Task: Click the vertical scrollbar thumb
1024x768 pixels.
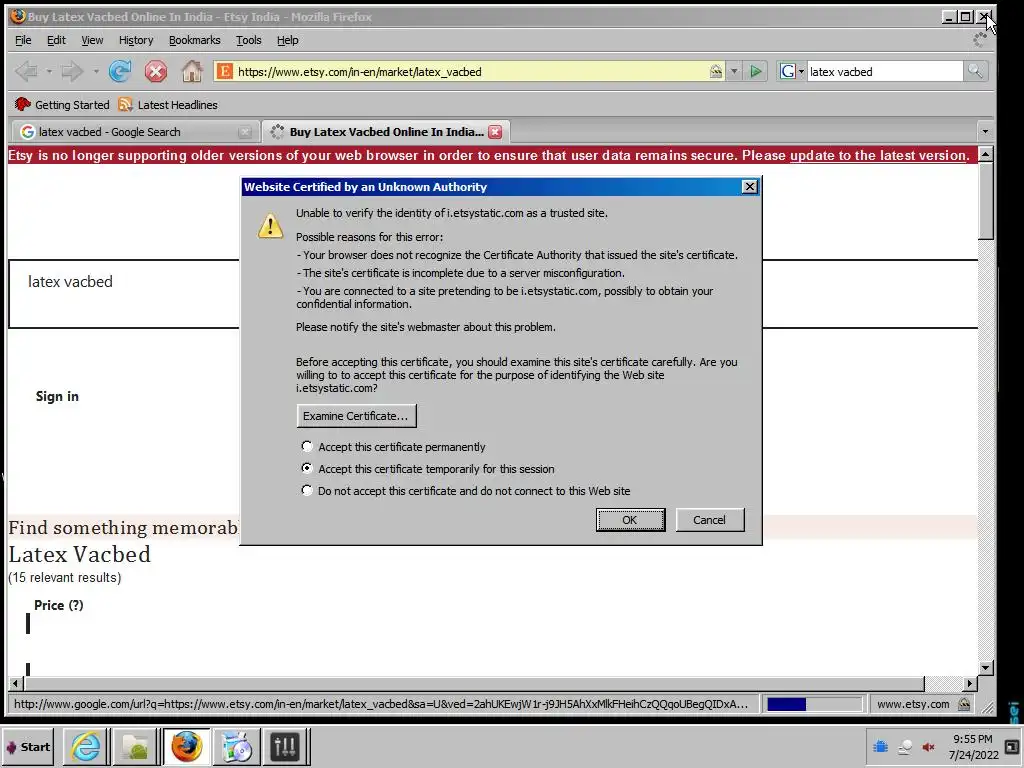Action: (x=985, y=200)
